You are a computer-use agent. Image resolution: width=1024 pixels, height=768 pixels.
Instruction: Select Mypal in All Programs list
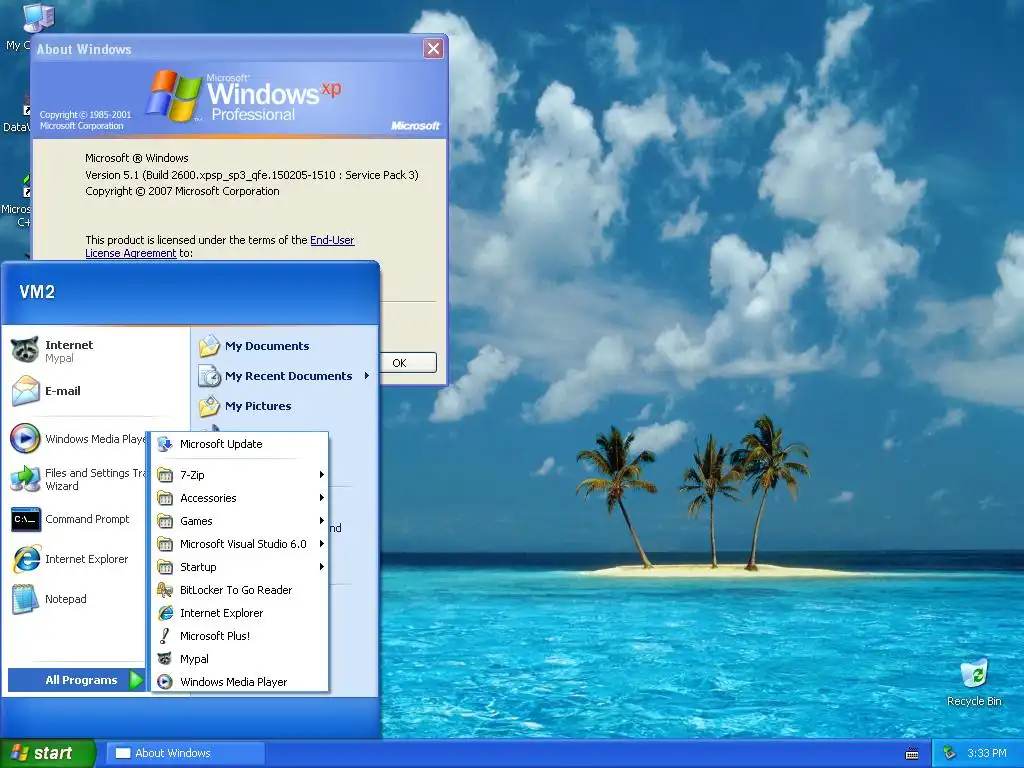[240, 659]
